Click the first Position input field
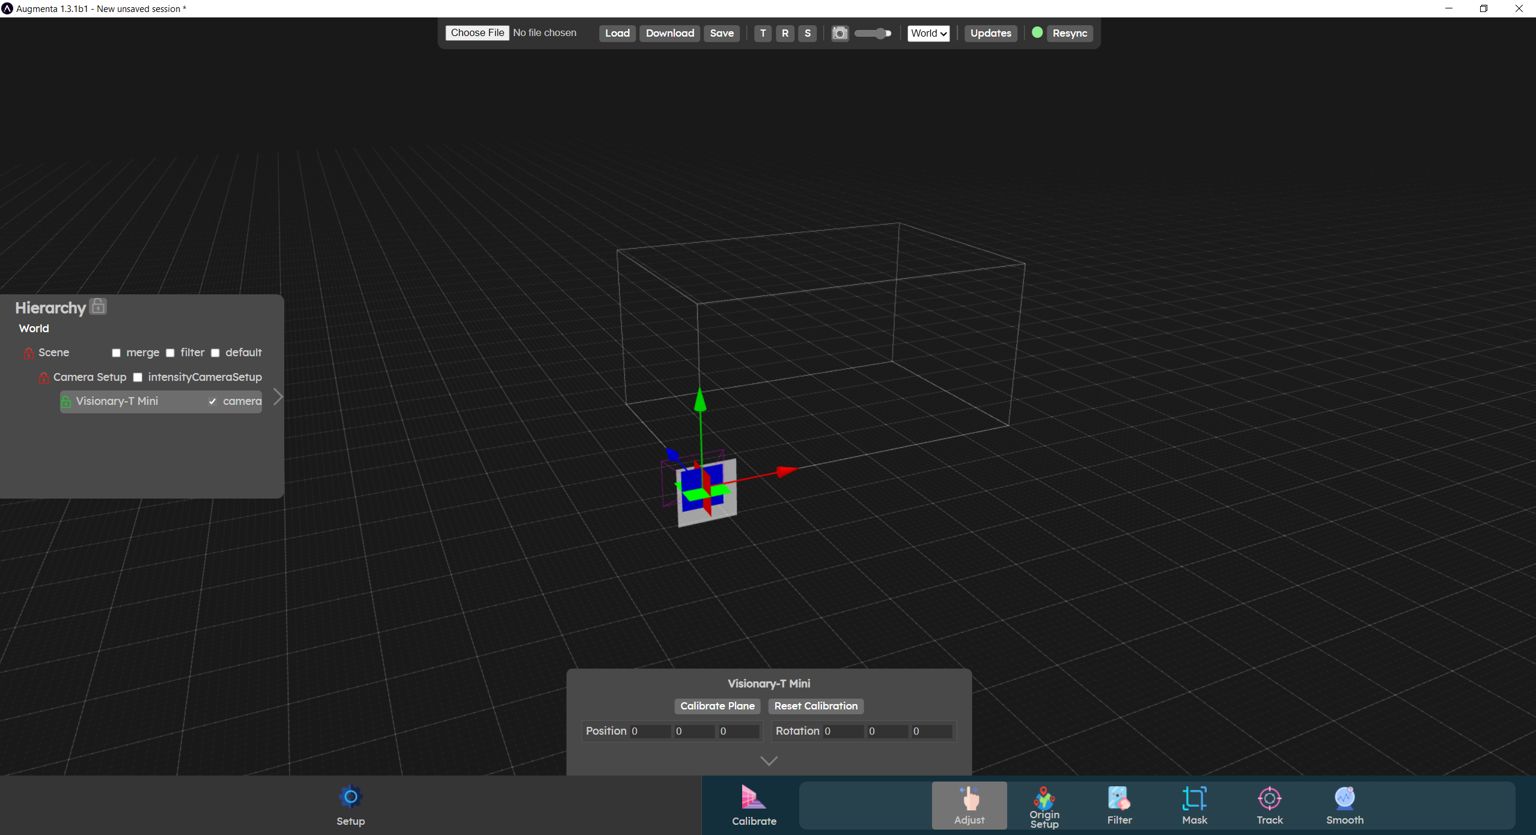 coord(648,731)
